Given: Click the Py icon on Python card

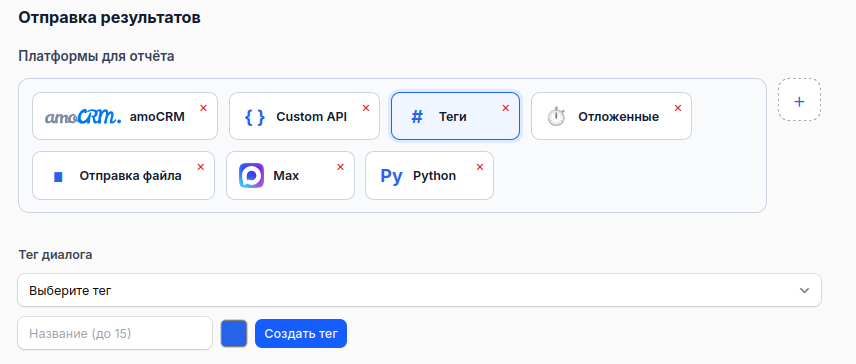Looking at the screenshot, I should [391, 176].
